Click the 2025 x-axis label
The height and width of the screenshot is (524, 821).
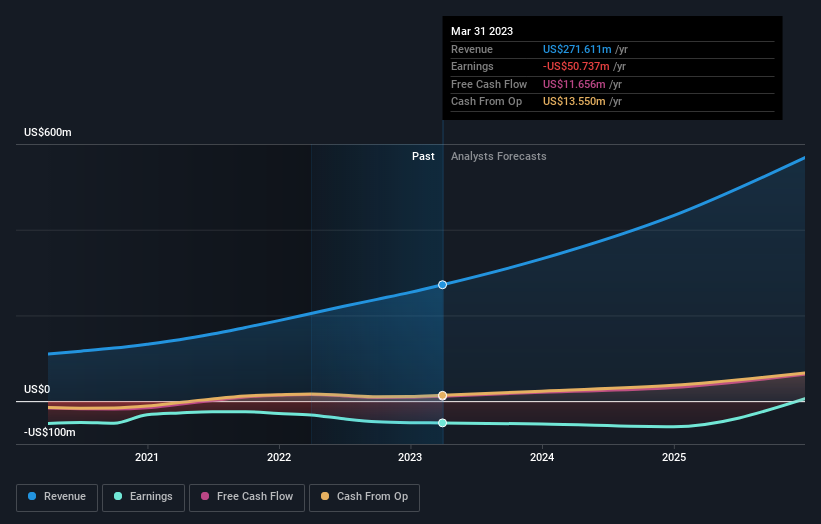click(x=674, y=457)
